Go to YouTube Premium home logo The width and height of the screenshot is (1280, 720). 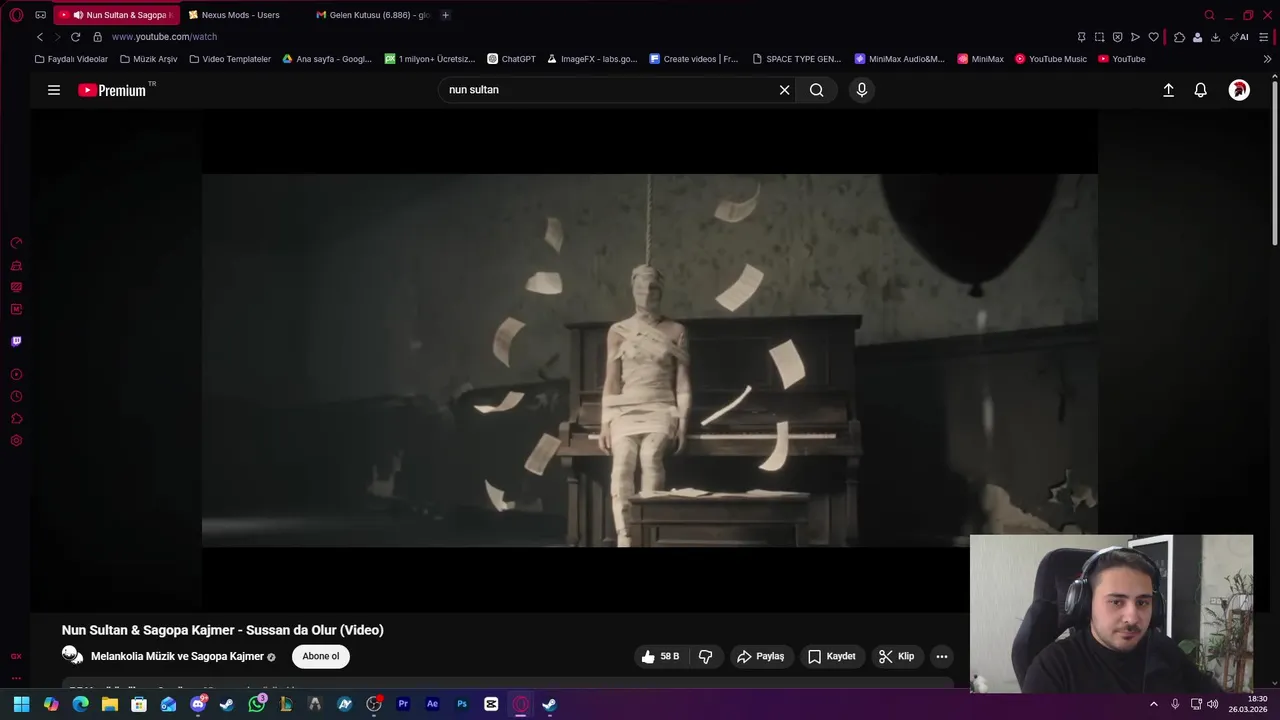click(x=113, y=90)
